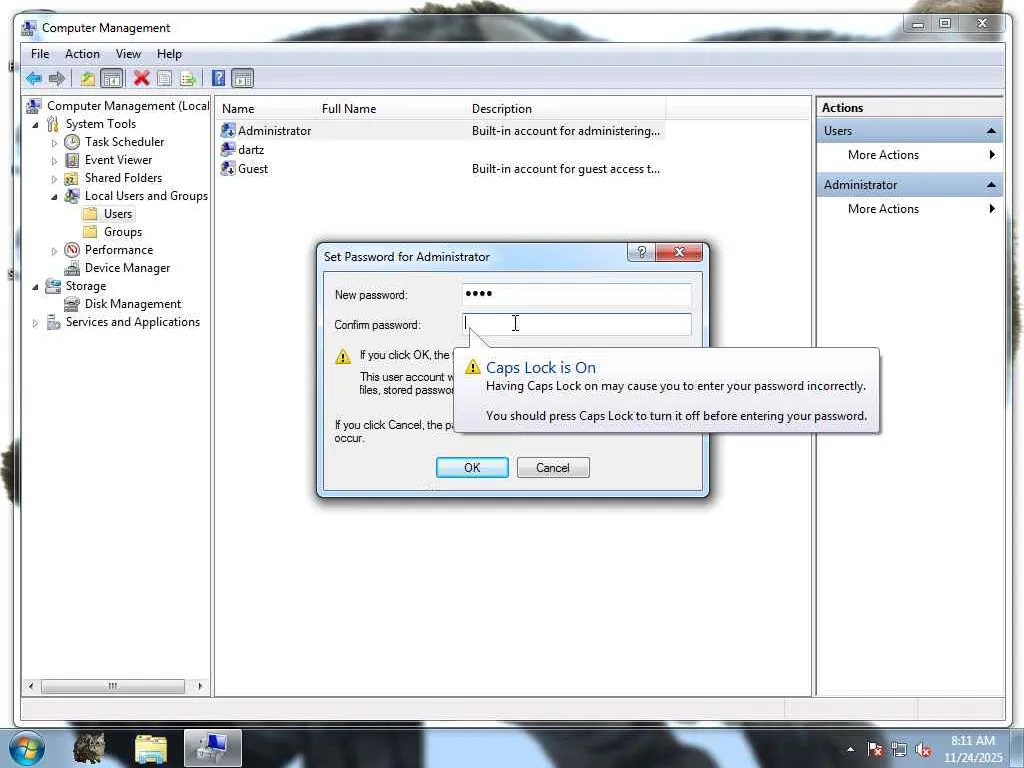Viewport: 1024px width, 768px height.
Task: Collapse the Users actions section
Action: point(991,131)
